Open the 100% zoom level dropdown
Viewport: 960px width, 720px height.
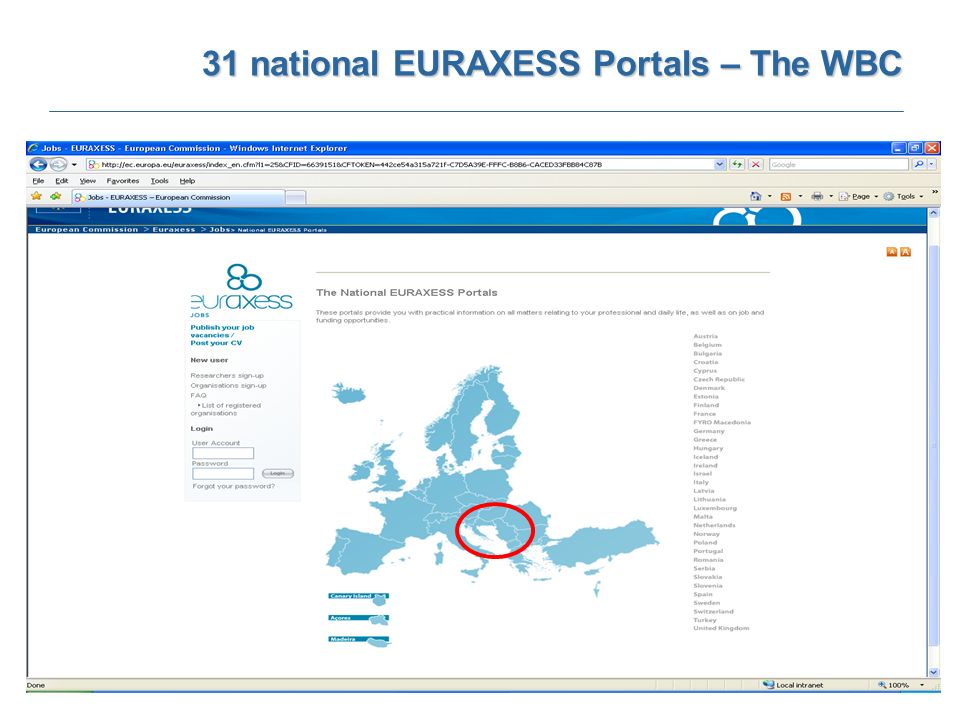click(922, 685)
